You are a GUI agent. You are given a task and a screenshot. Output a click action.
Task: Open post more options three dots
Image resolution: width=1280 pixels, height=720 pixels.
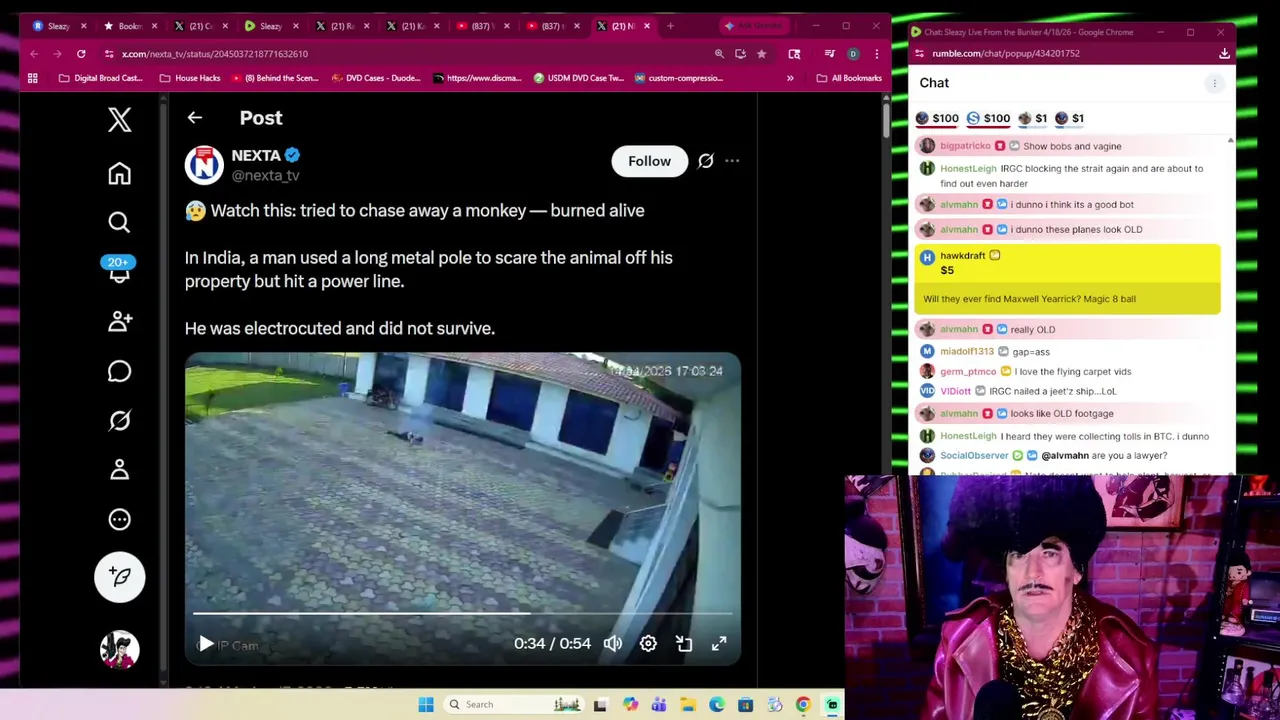tap(732, 161)
